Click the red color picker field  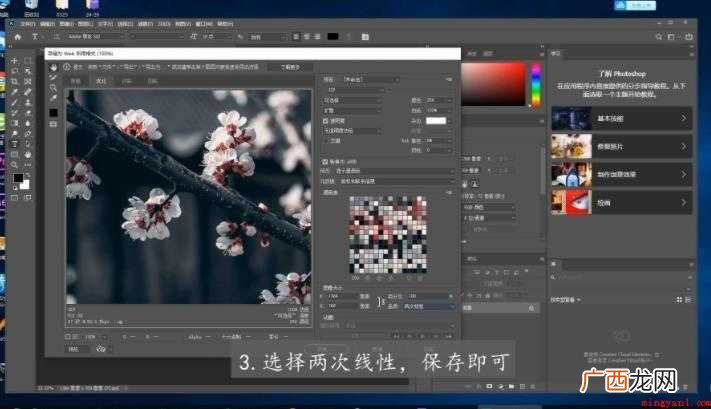click(x=493, y=84)
